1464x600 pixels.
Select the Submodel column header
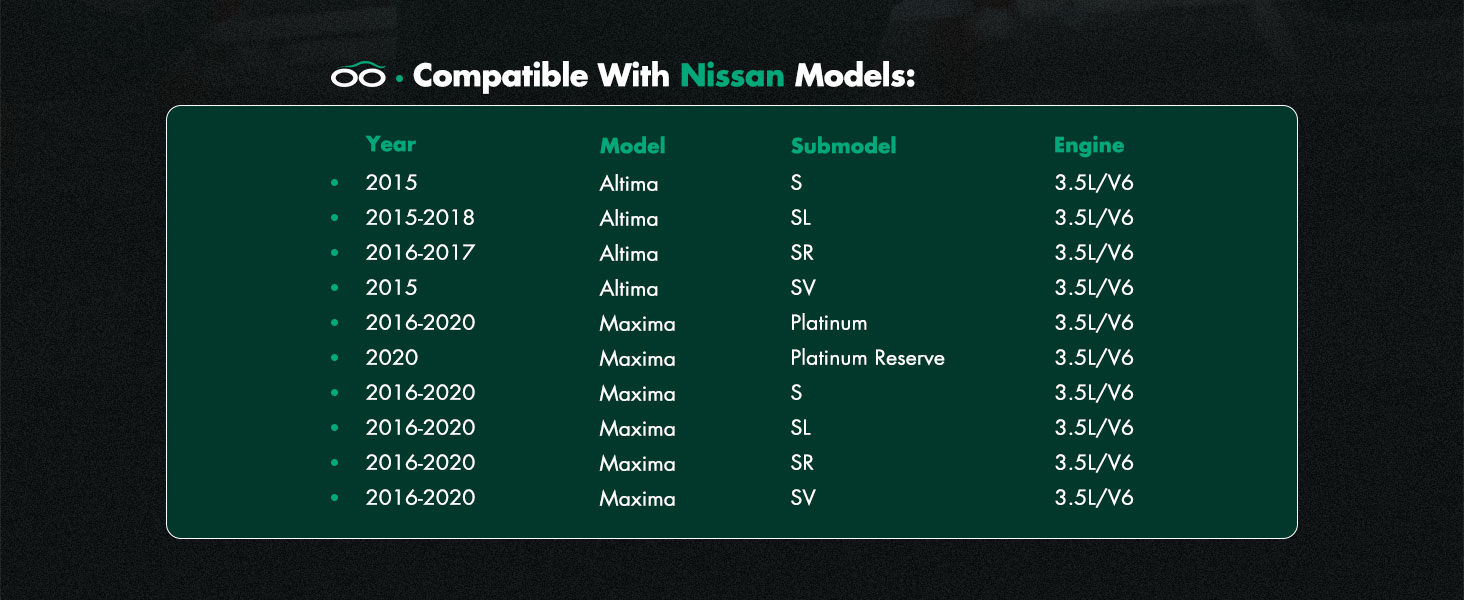click(x=843, y=146)
